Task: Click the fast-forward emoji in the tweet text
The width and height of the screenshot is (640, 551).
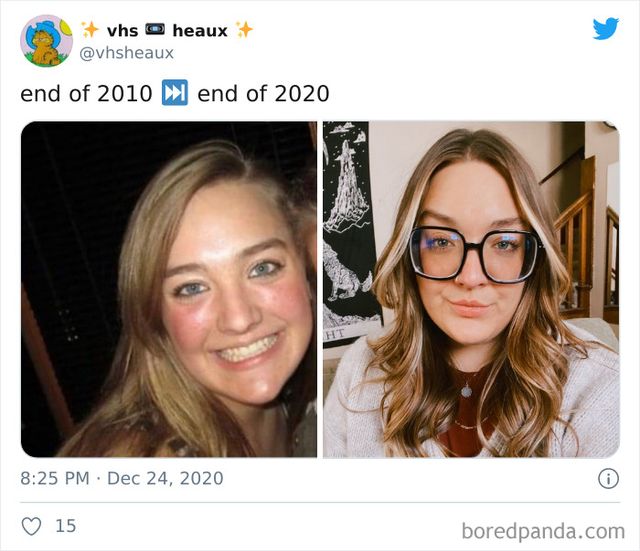Action: 175,94
